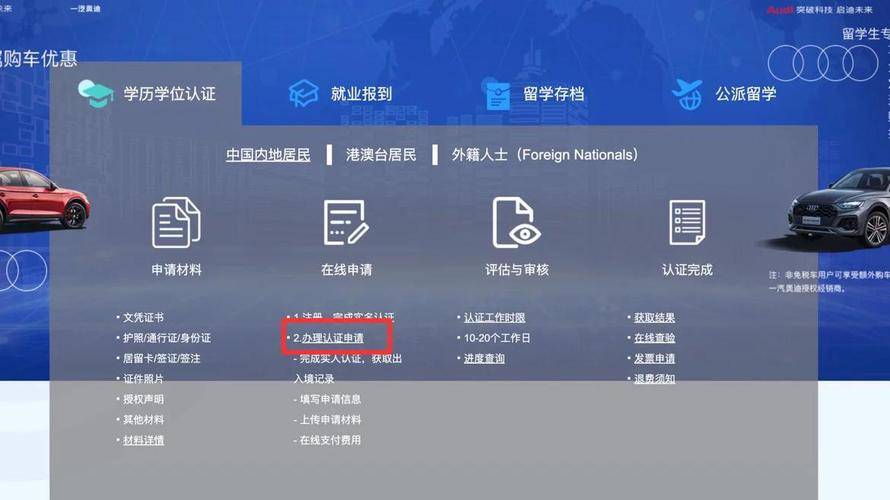
Task: Switch to the 就业报到 tab
Action: coord(361,94)
